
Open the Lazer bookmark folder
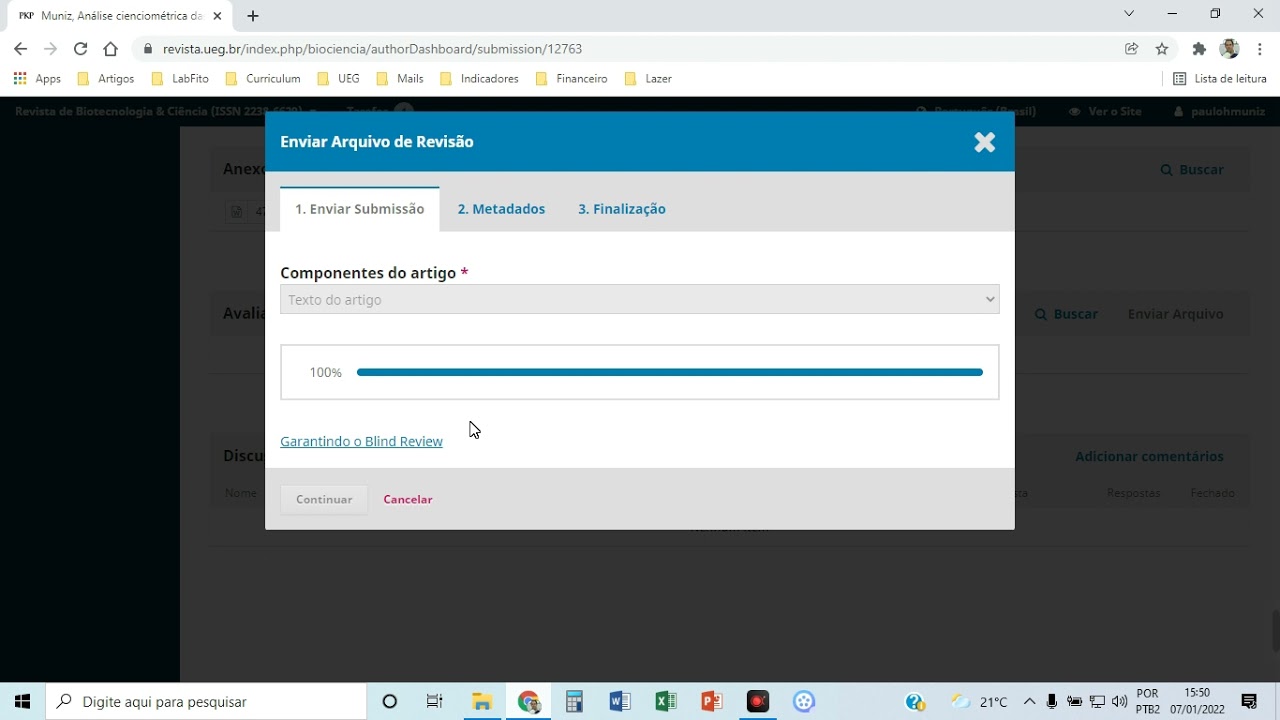[648, 78]
